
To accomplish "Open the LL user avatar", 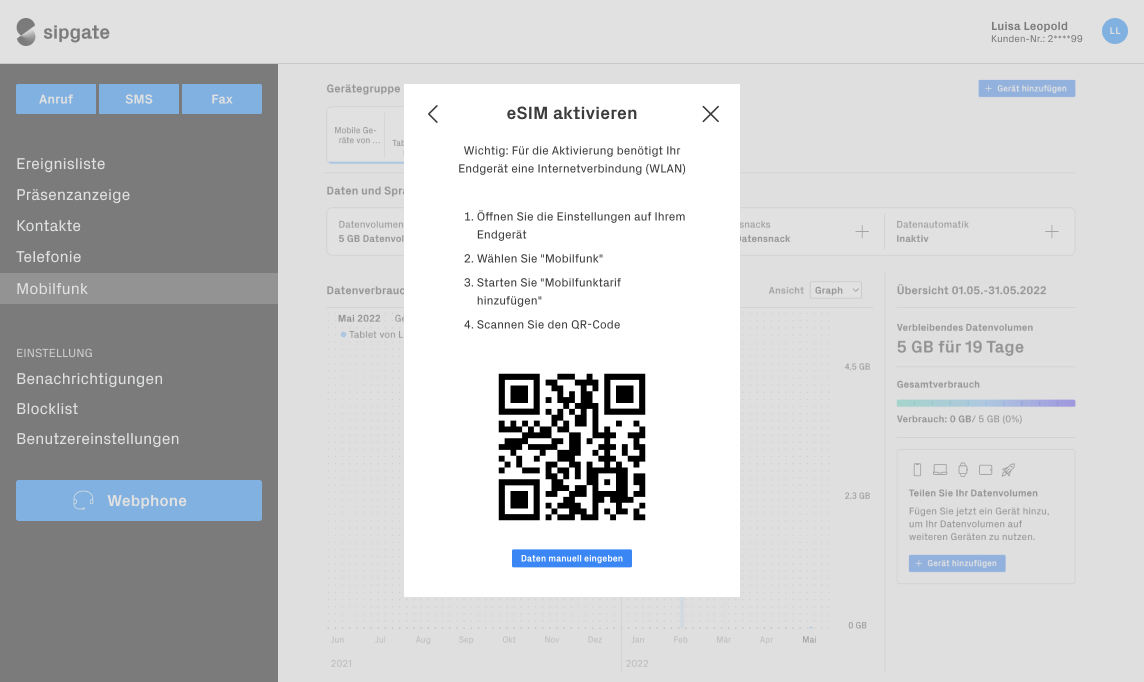I will click(1114, 31).
